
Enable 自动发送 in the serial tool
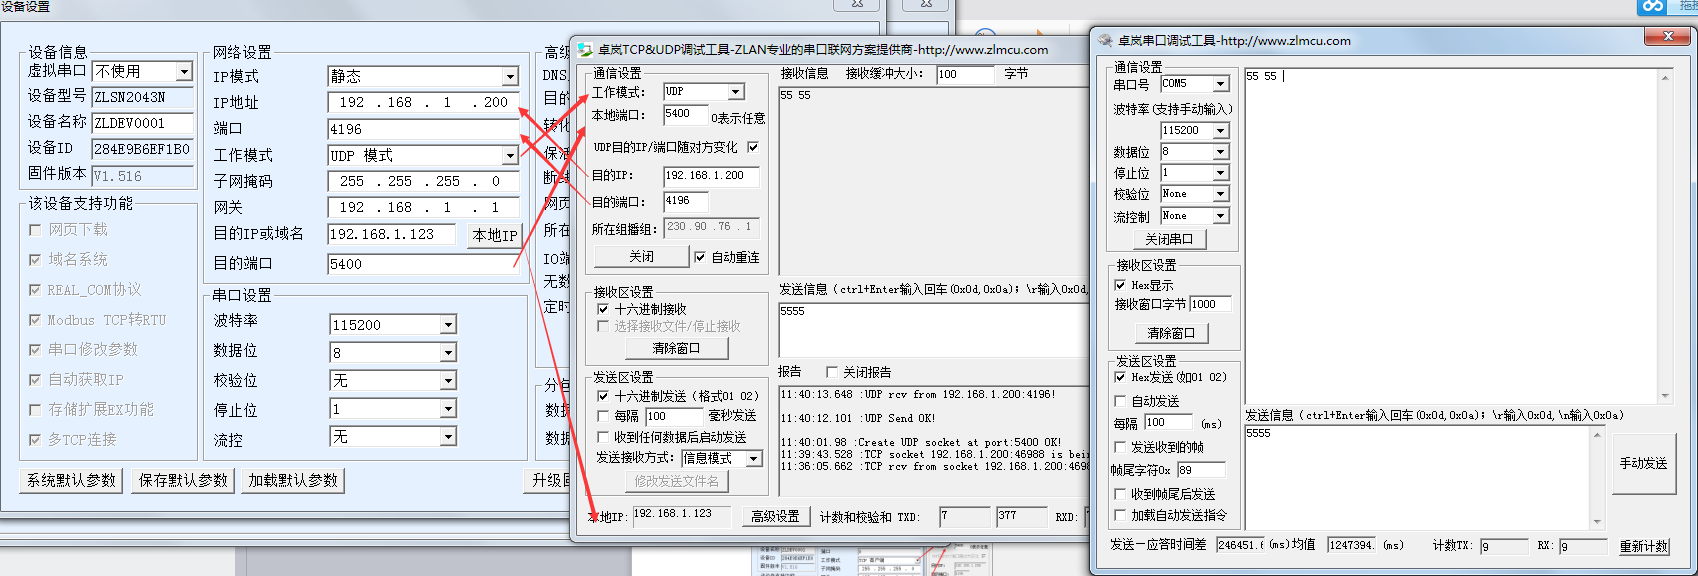1120,401
